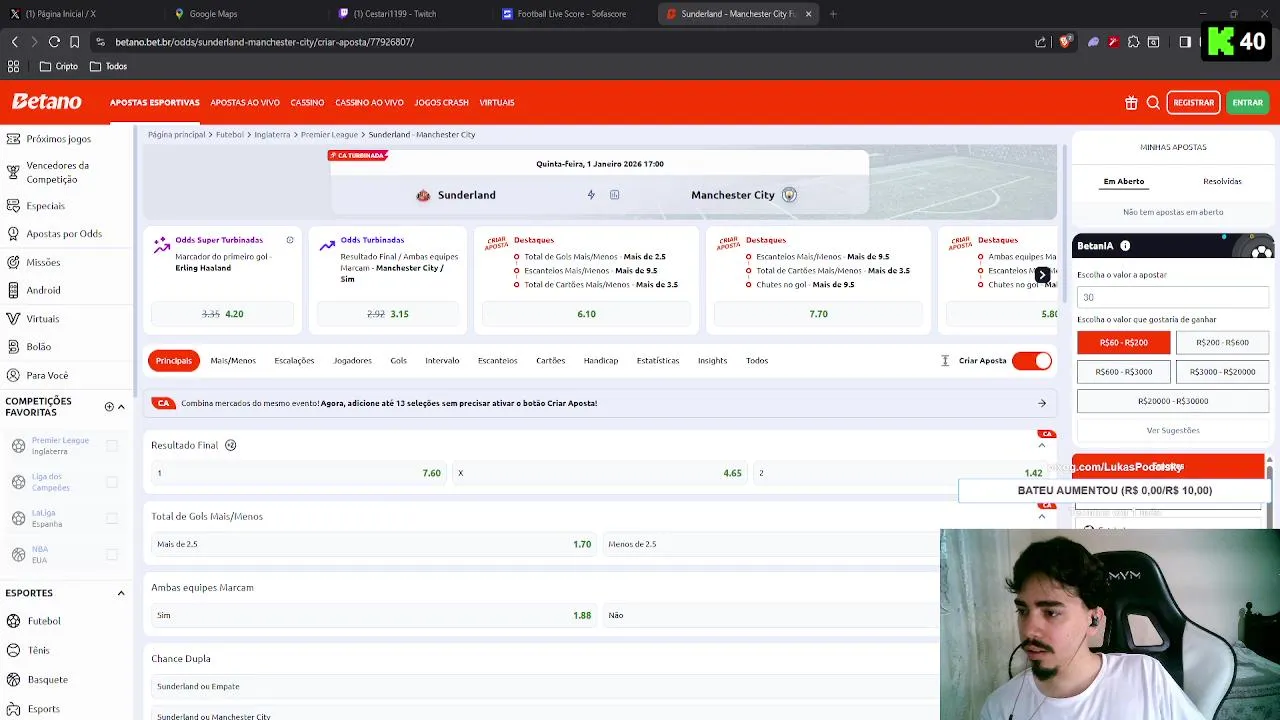1280x720 pixels.
Task: Add a favorite competition with plus icon
Action: click(x=109, y=407)
